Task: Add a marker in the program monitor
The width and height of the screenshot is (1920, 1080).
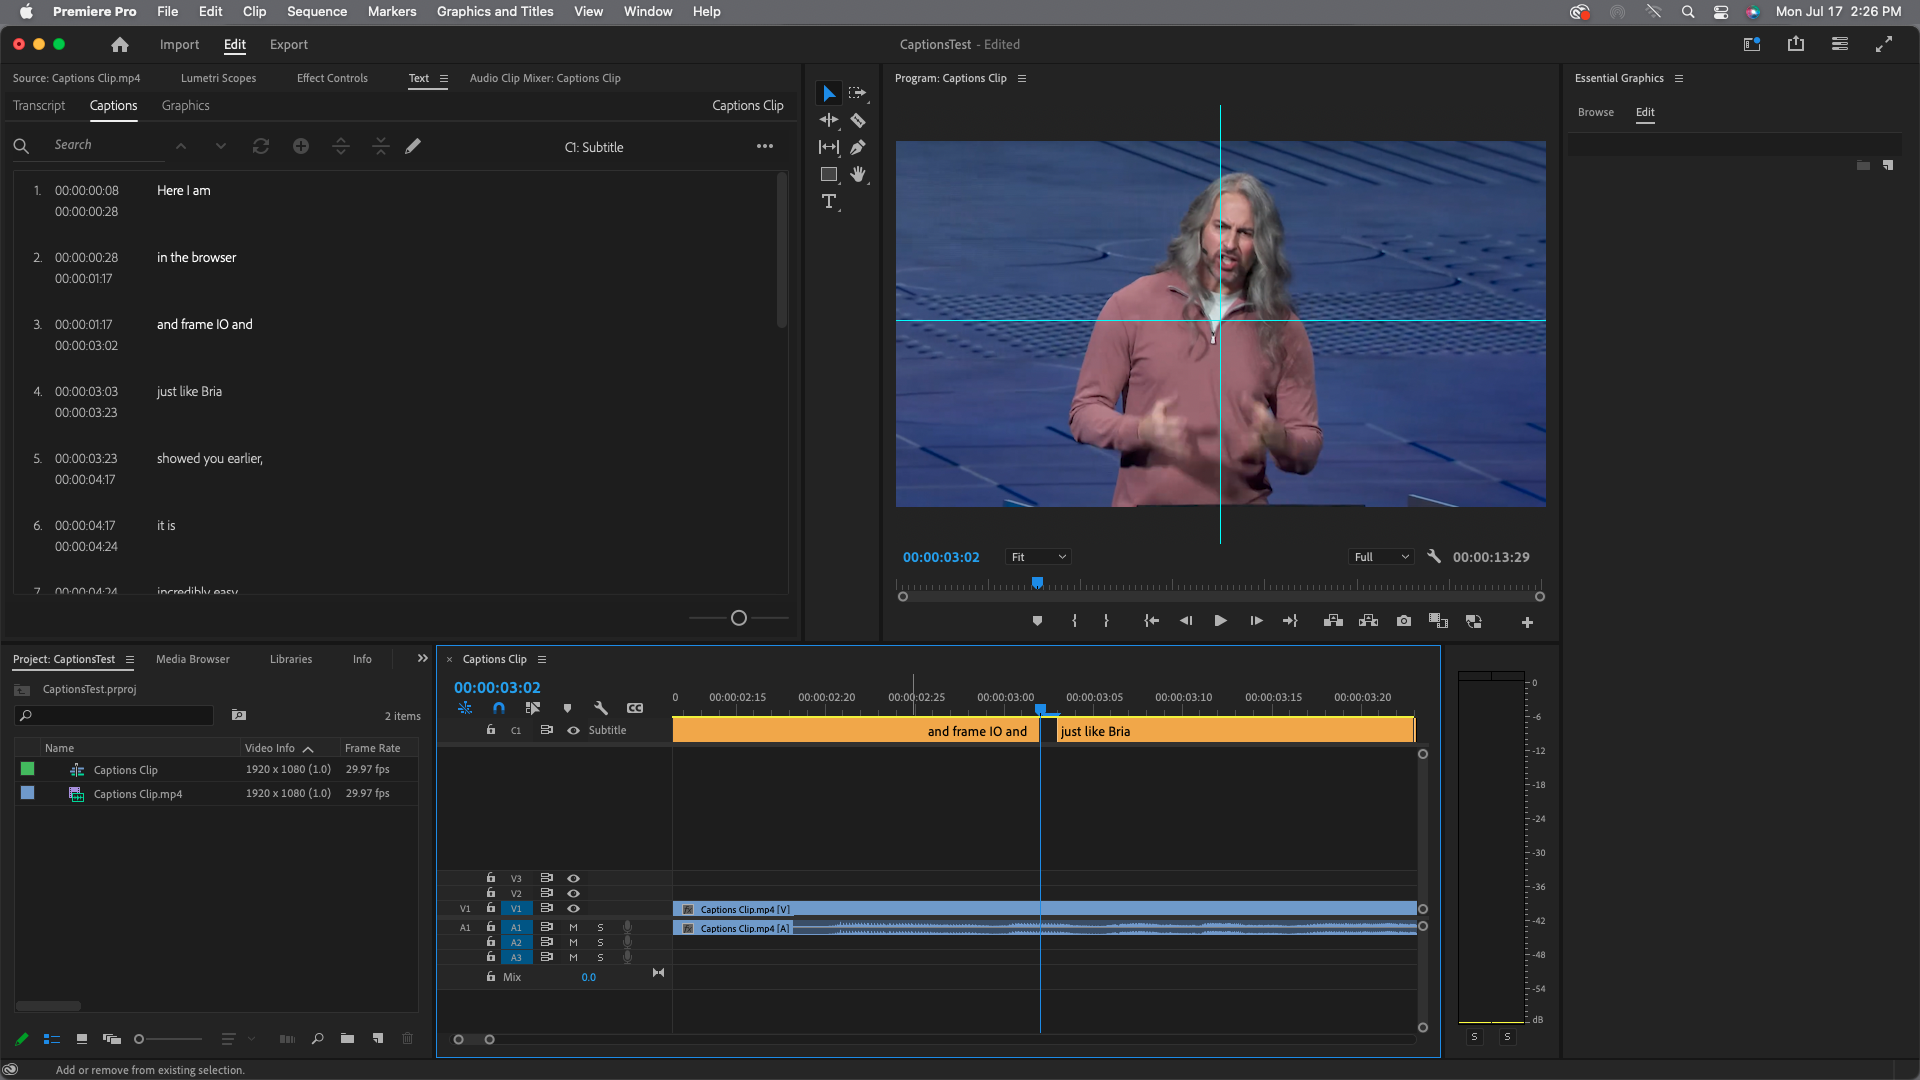Action: coord(1037,621)
